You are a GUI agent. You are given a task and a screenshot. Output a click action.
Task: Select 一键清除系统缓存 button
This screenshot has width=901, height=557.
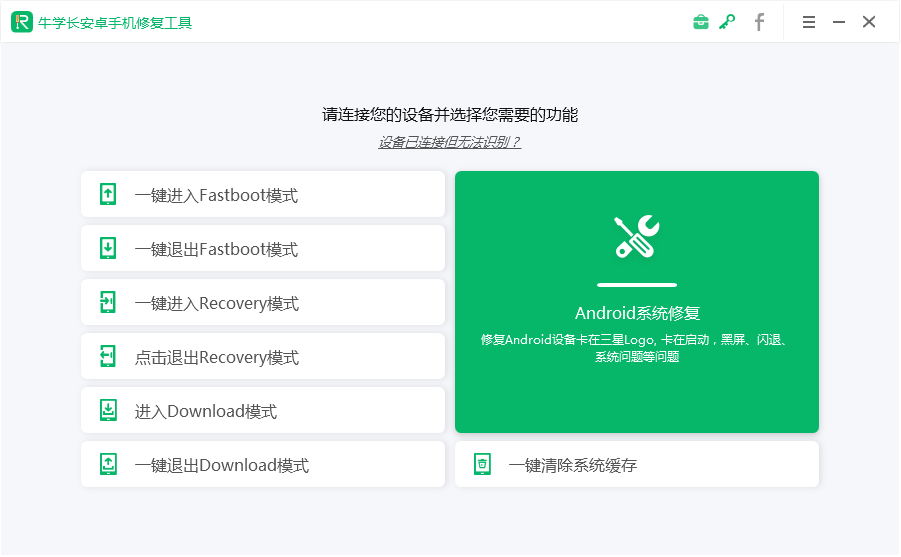(x=637, y=464)
